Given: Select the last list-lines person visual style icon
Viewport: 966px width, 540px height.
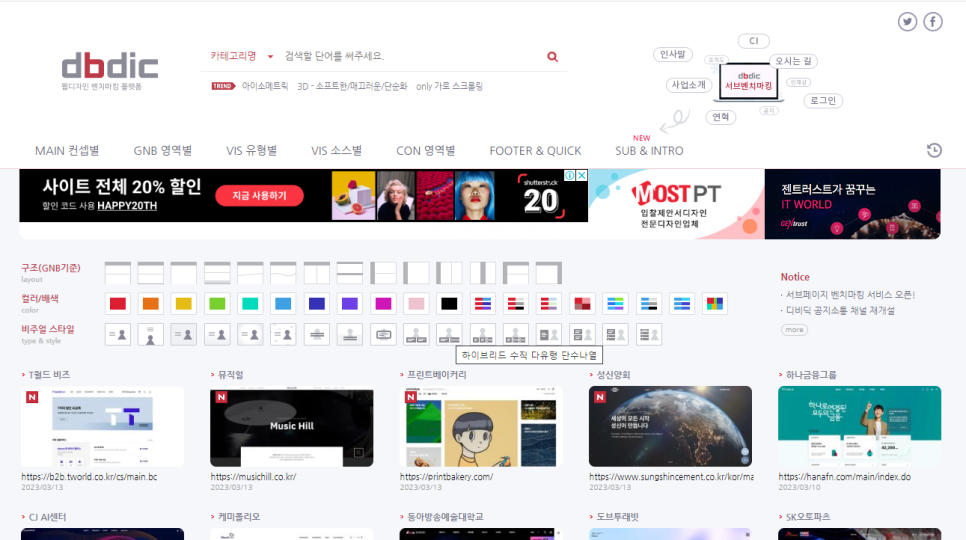Looking at the screenshot, I should pos(649,335).
